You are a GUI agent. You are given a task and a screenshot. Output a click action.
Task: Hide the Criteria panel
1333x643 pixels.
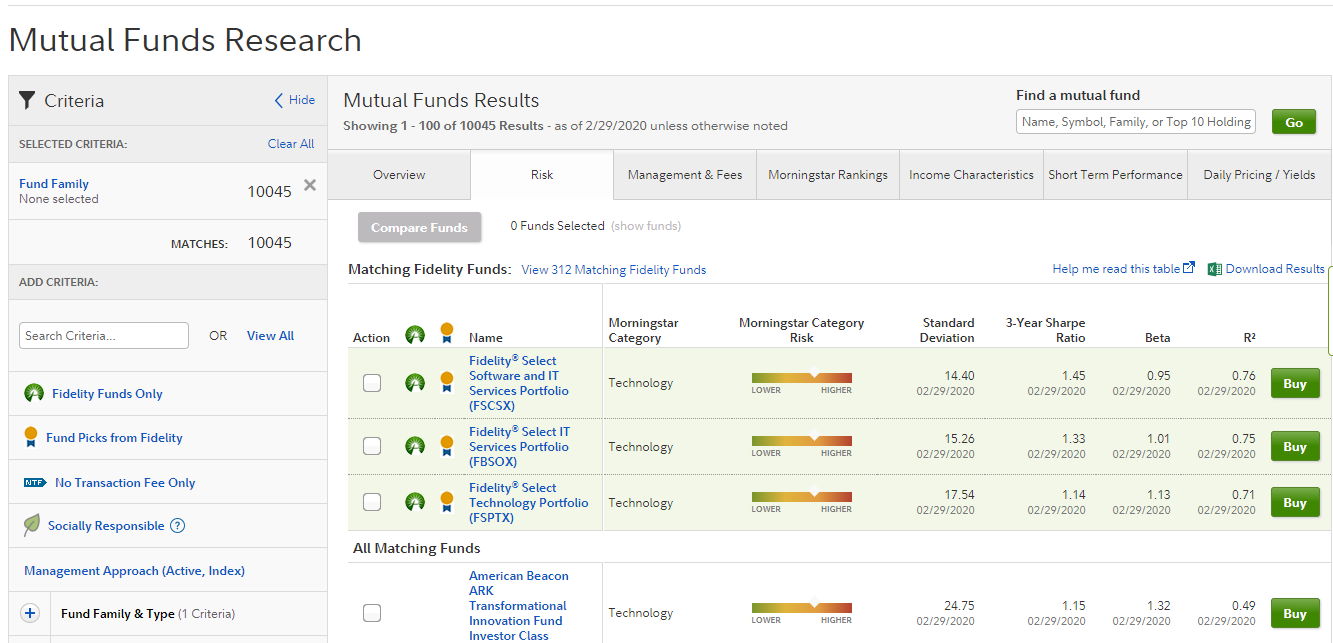[x=295, y=100]
